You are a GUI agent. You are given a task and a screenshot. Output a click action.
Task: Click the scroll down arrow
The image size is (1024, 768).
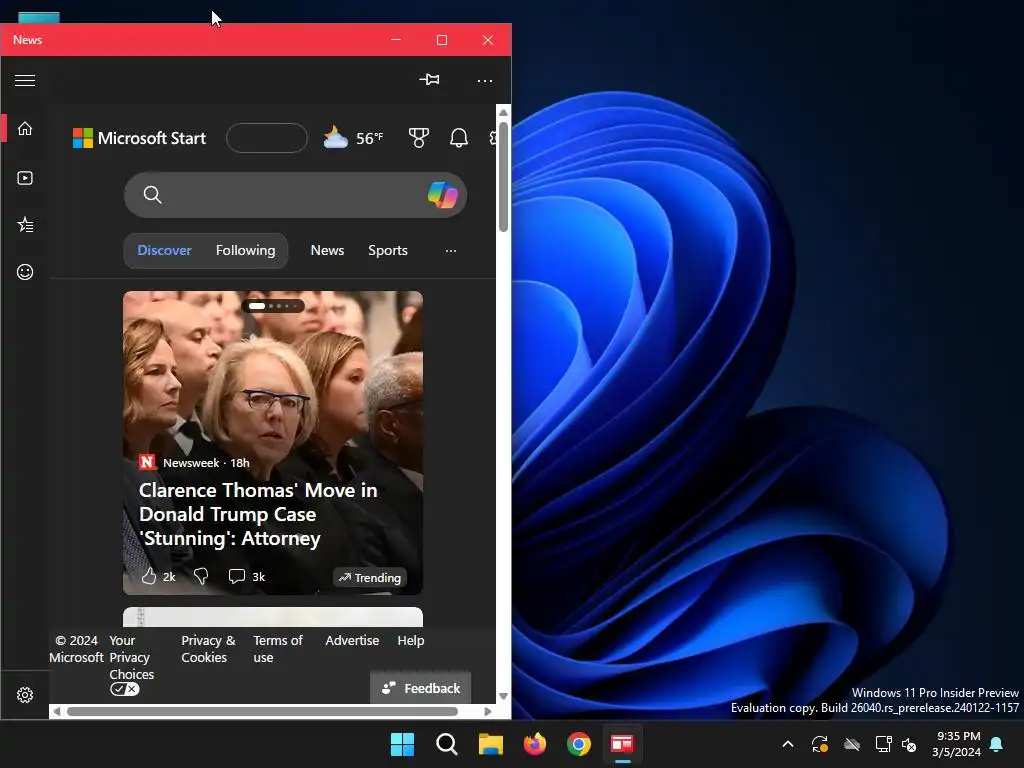coord(504,696)
